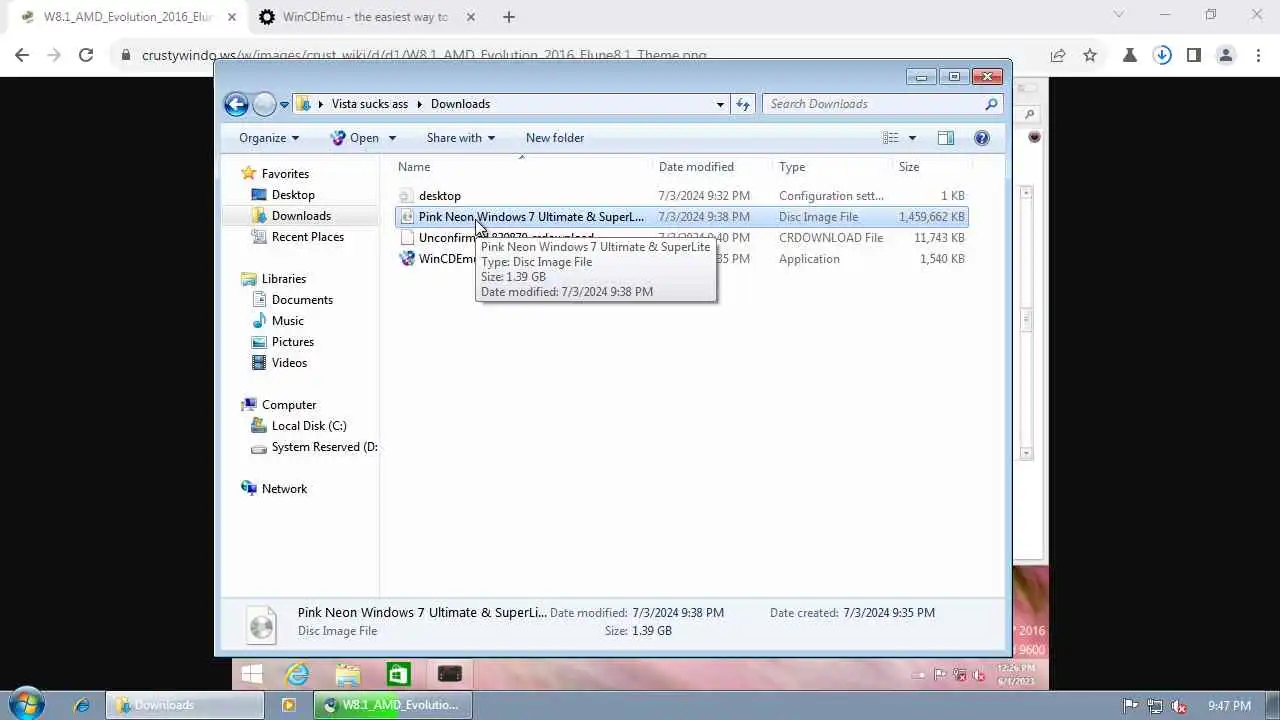Viewport: 1280px width, 720px height.
Task: Click the Favorites star in navigation pane
Action: [x=249, y=174]
